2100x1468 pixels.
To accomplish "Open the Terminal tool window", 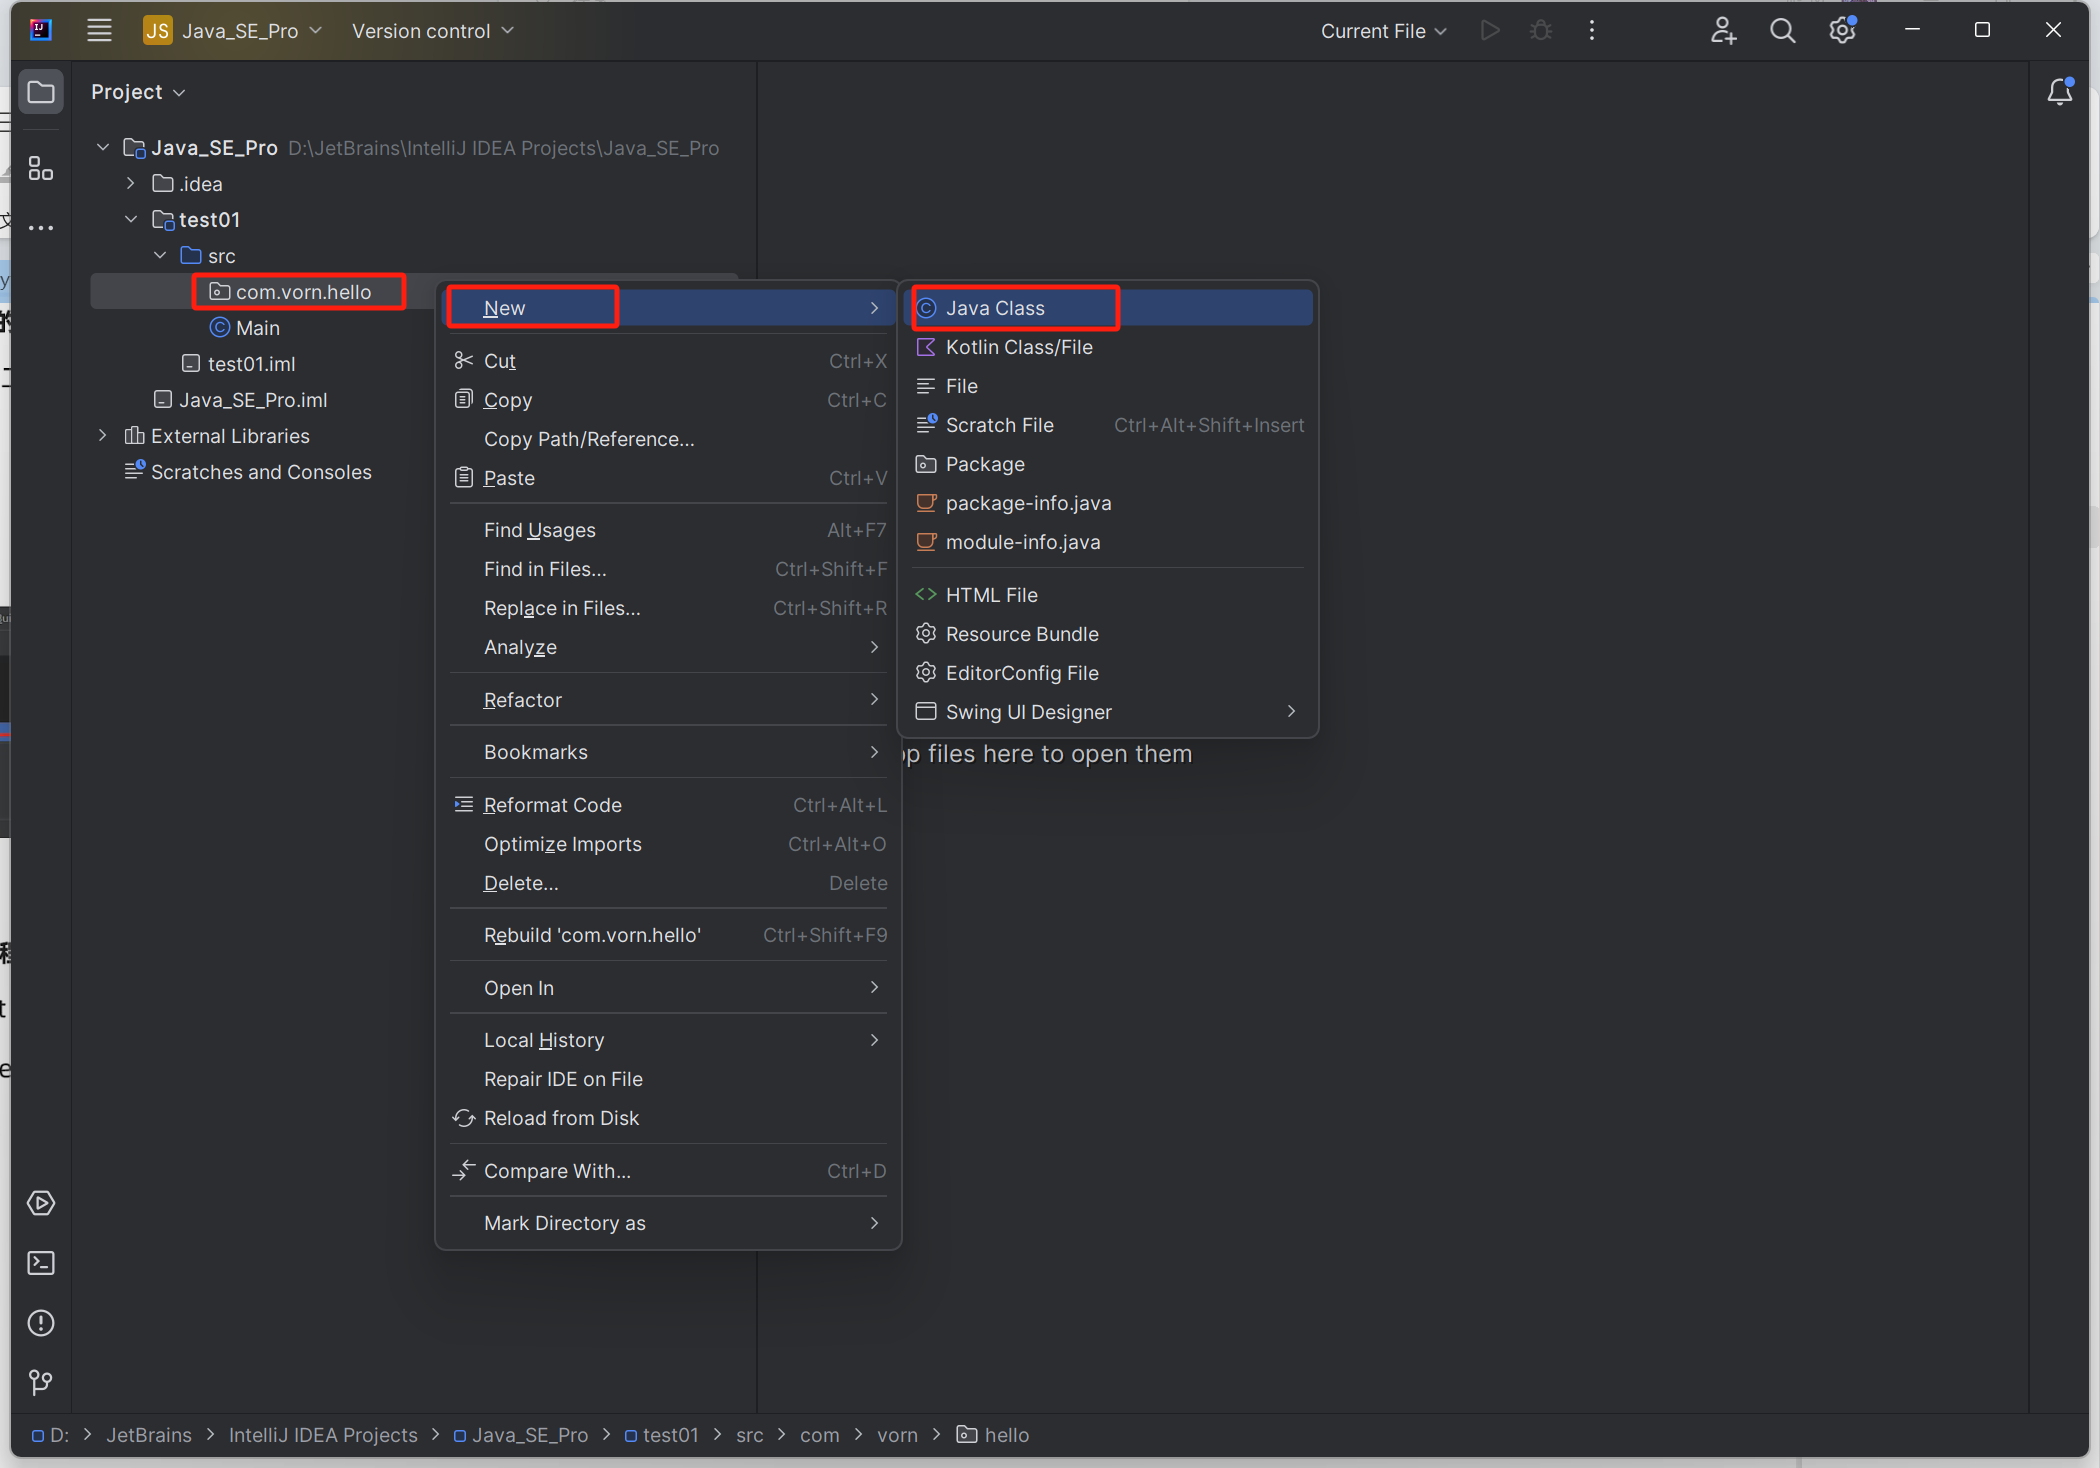I will tap(40, 1263).
